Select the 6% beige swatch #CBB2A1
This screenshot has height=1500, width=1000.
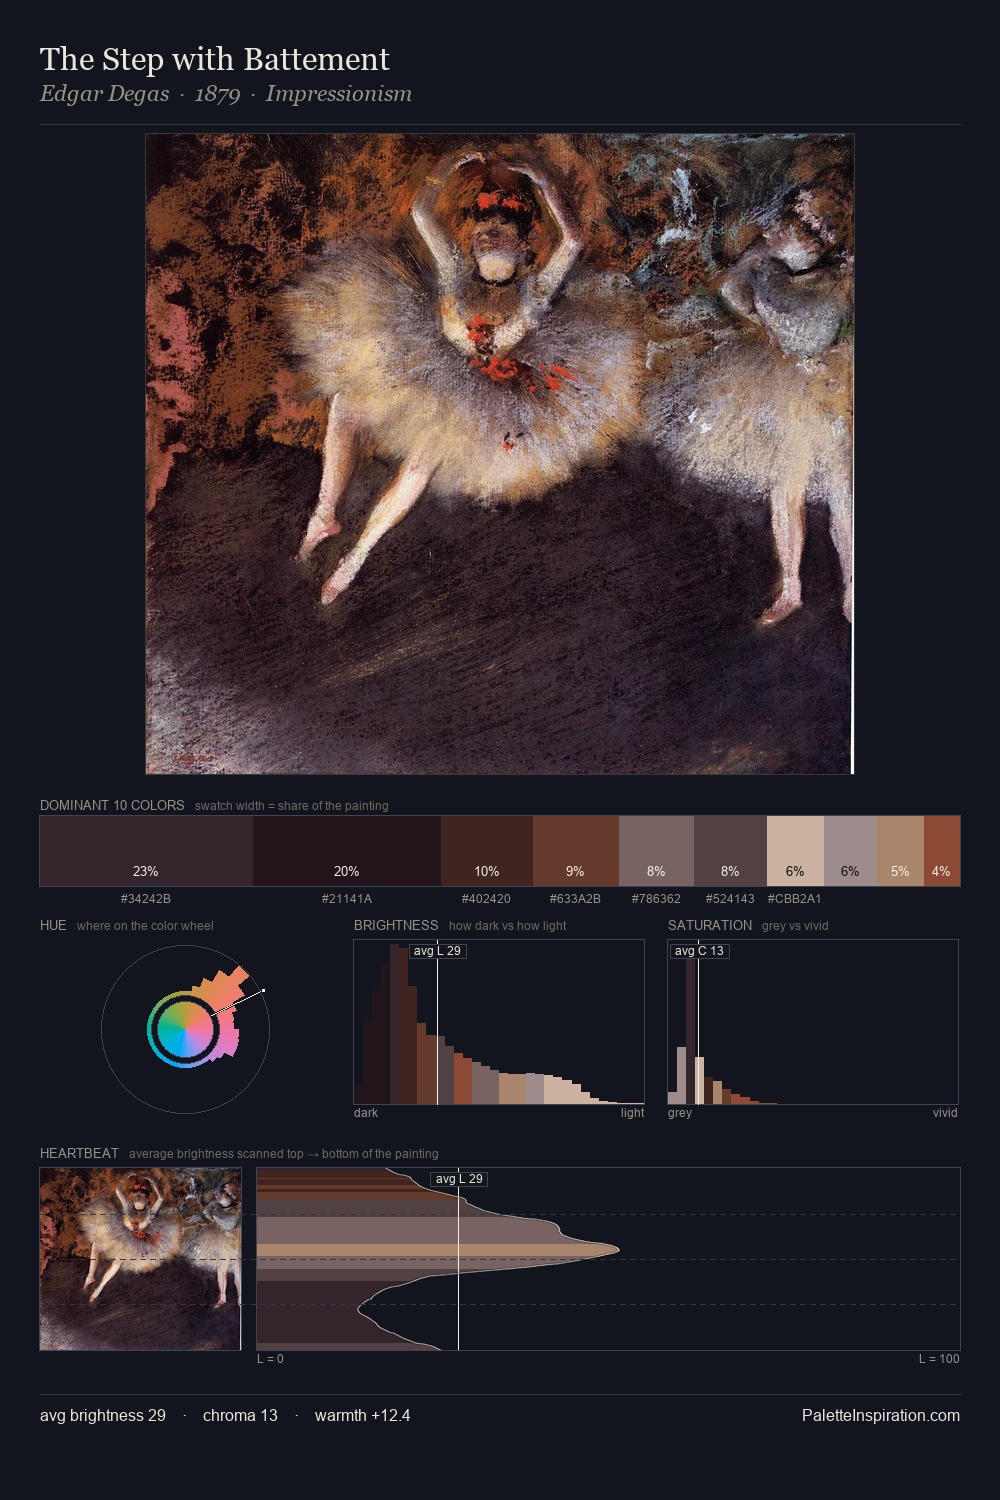(795, 851)
